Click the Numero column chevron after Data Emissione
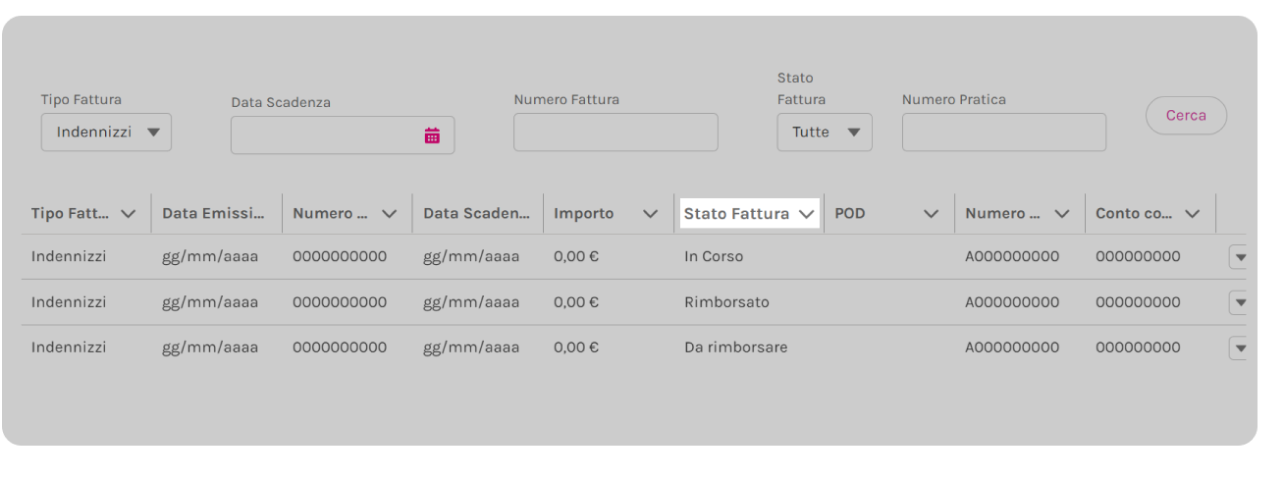The image size is (1270, 483). click(x=389, y=214)
